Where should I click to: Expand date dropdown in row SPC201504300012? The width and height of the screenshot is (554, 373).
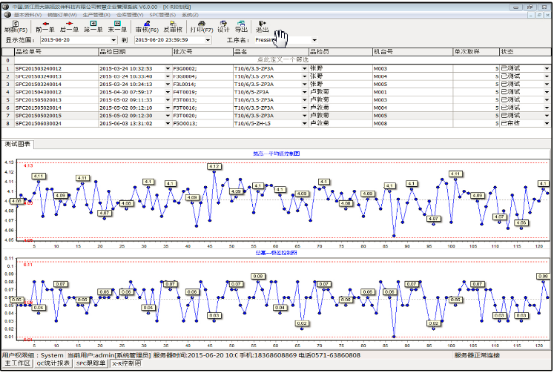point(168,92)
